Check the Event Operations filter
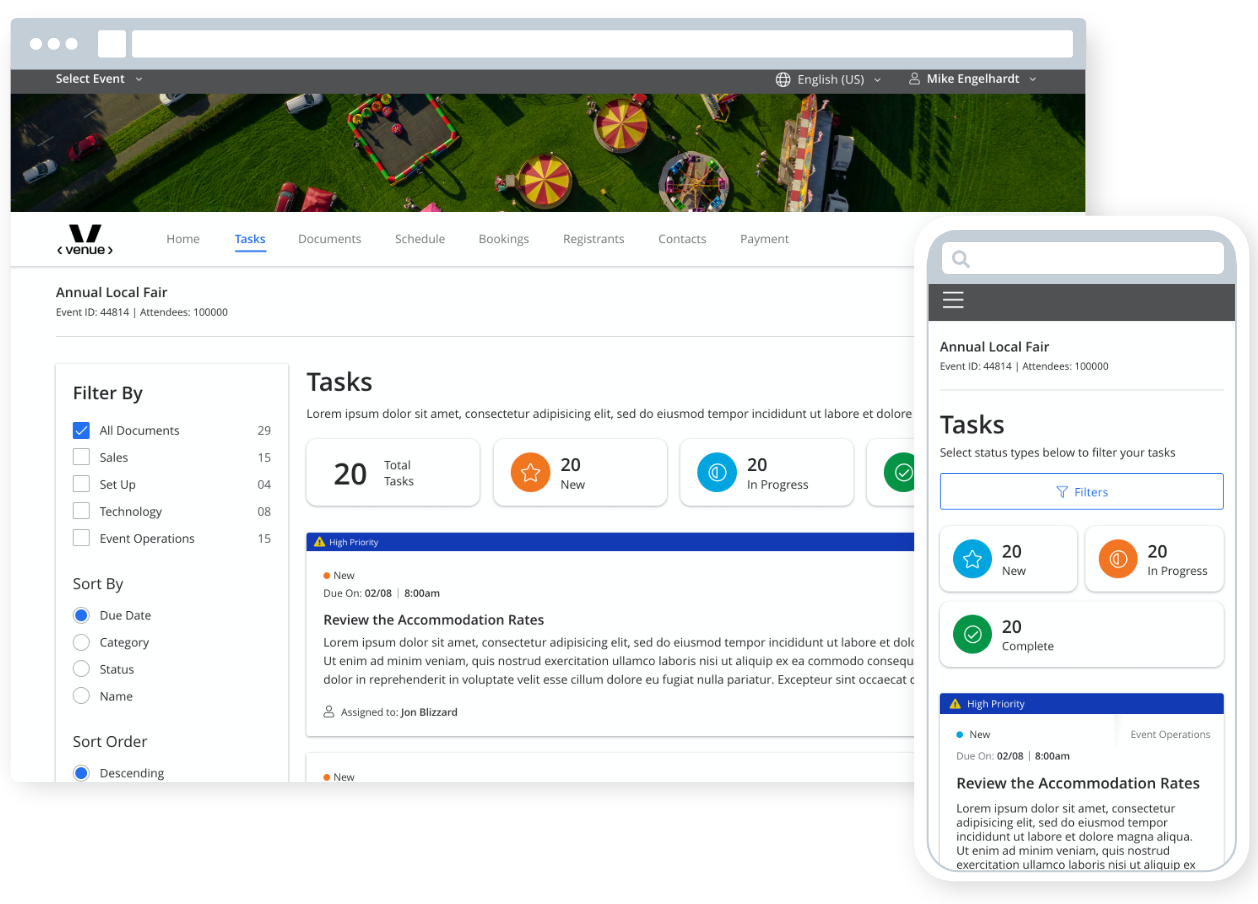 [x=82, y=539]
